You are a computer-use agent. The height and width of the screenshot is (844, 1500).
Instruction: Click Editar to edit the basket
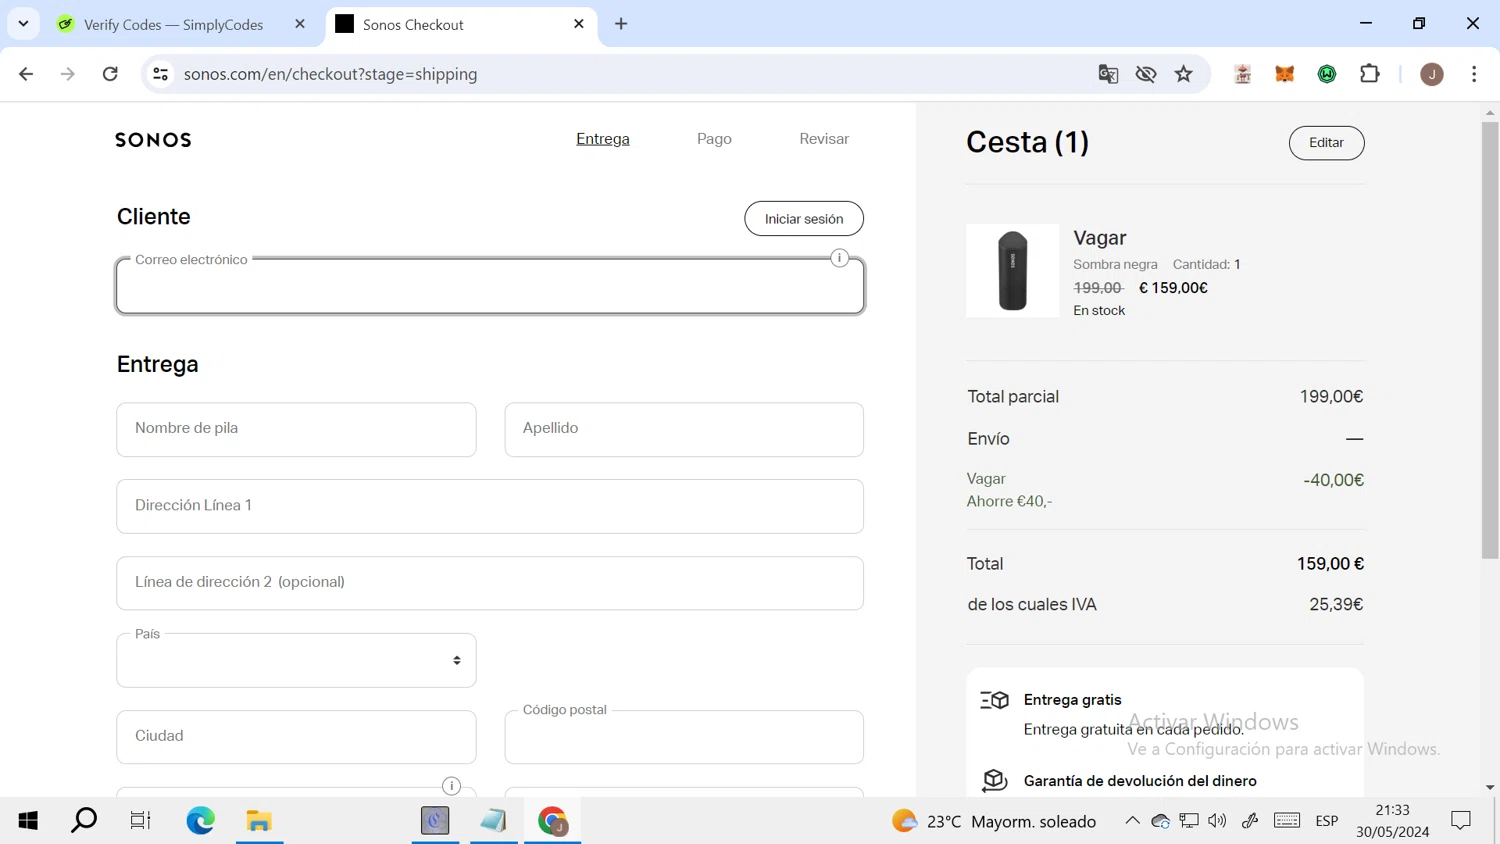pos(1327,143)
